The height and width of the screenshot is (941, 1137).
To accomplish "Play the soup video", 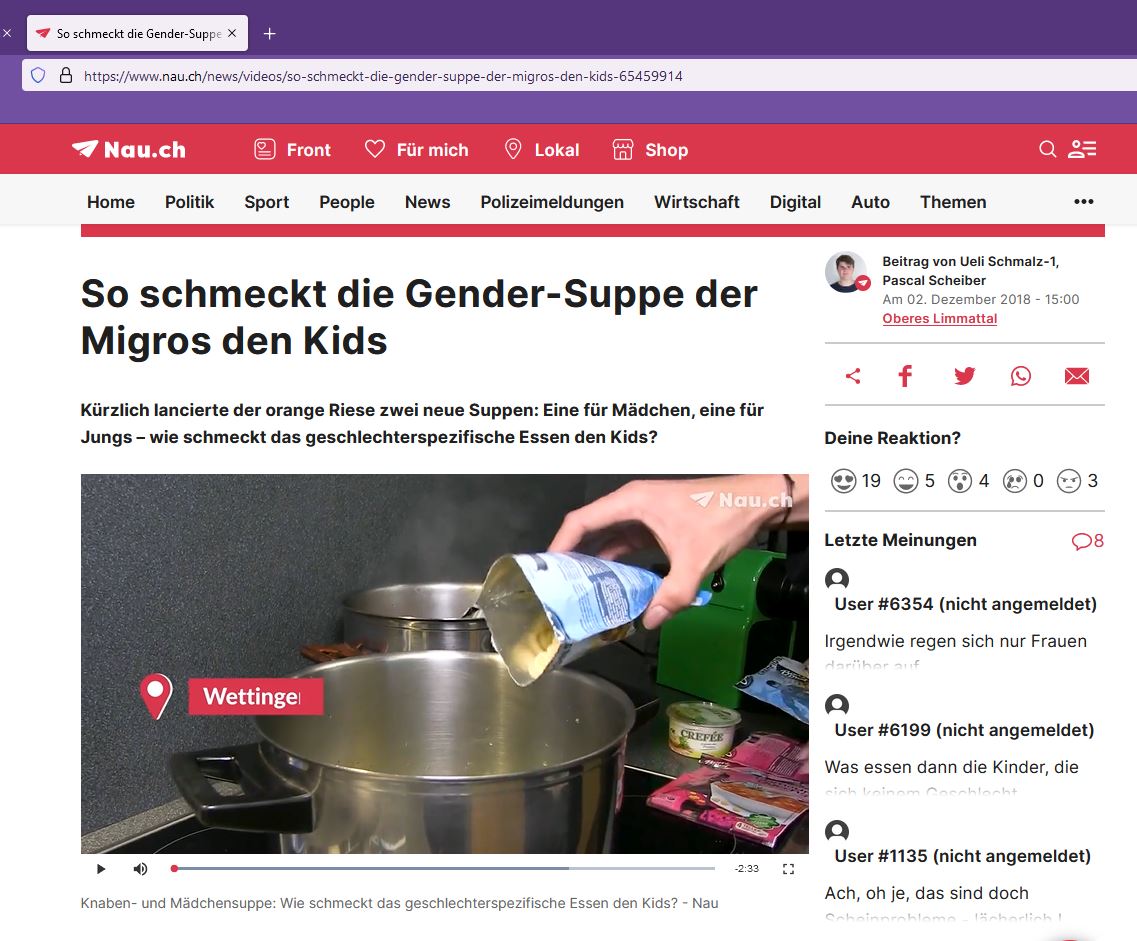I will pyautogui.click(x=101, y=869).
